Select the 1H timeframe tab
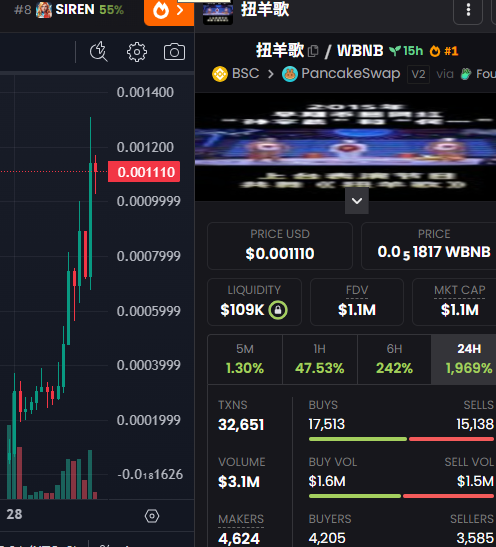This screenshot has width=496, height=547. click(320, 359)
